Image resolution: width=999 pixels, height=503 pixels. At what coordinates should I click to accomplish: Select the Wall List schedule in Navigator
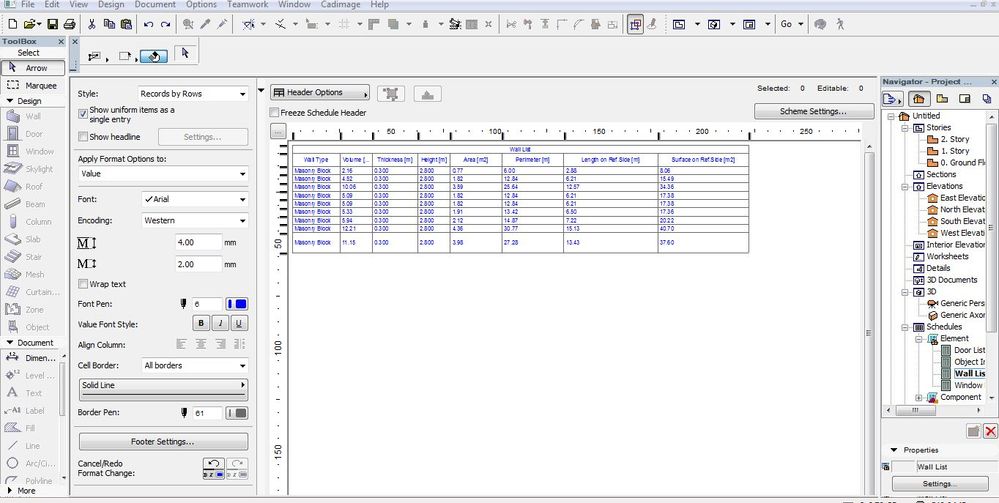point(969,374)
